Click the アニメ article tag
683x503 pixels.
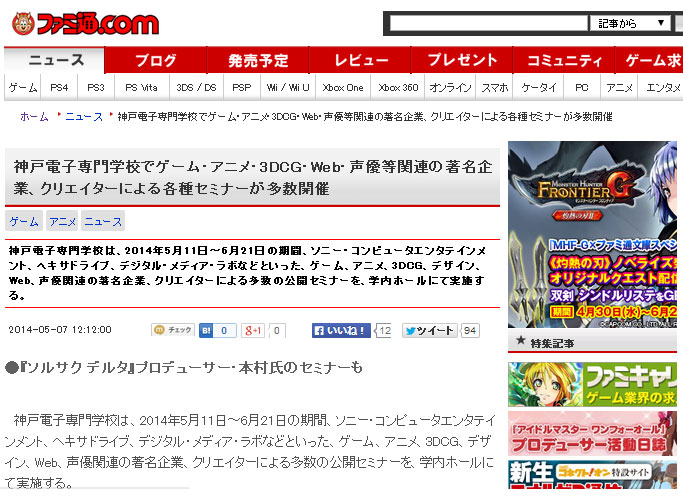tap(62, 221)
